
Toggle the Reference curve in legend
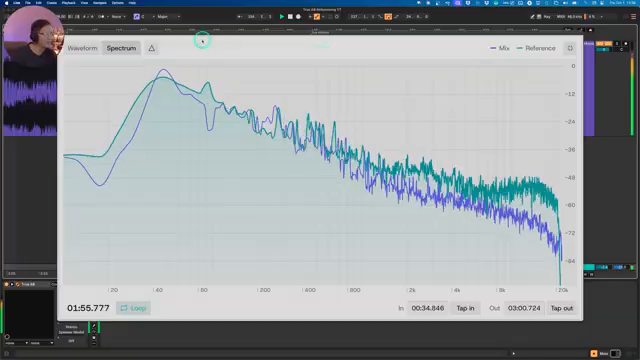536,48
